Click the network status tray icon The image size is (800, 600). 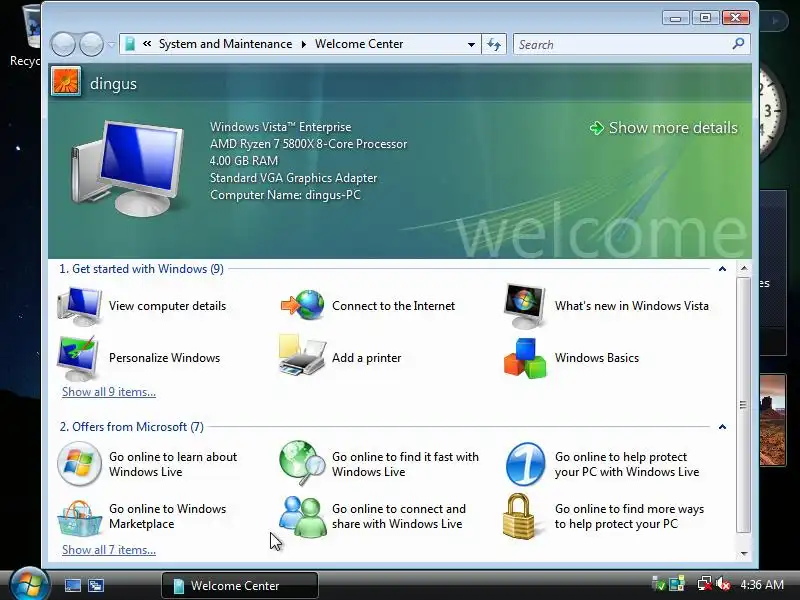coord(705,584)
